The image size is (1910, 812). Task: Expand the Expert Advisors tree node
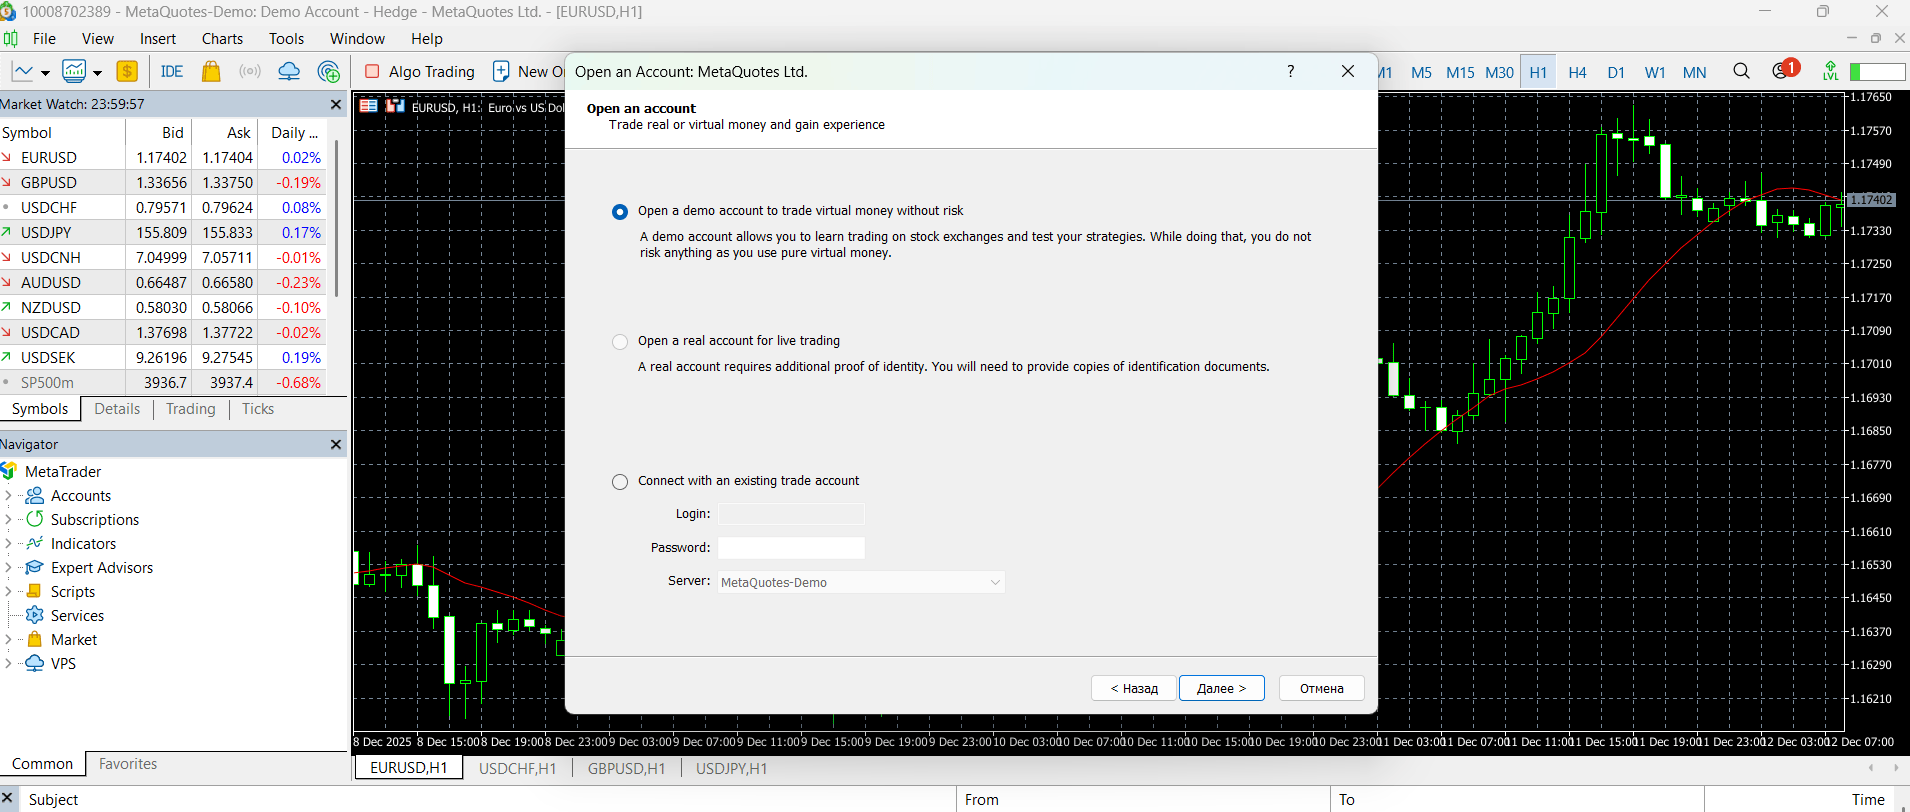tap(8, 568)
